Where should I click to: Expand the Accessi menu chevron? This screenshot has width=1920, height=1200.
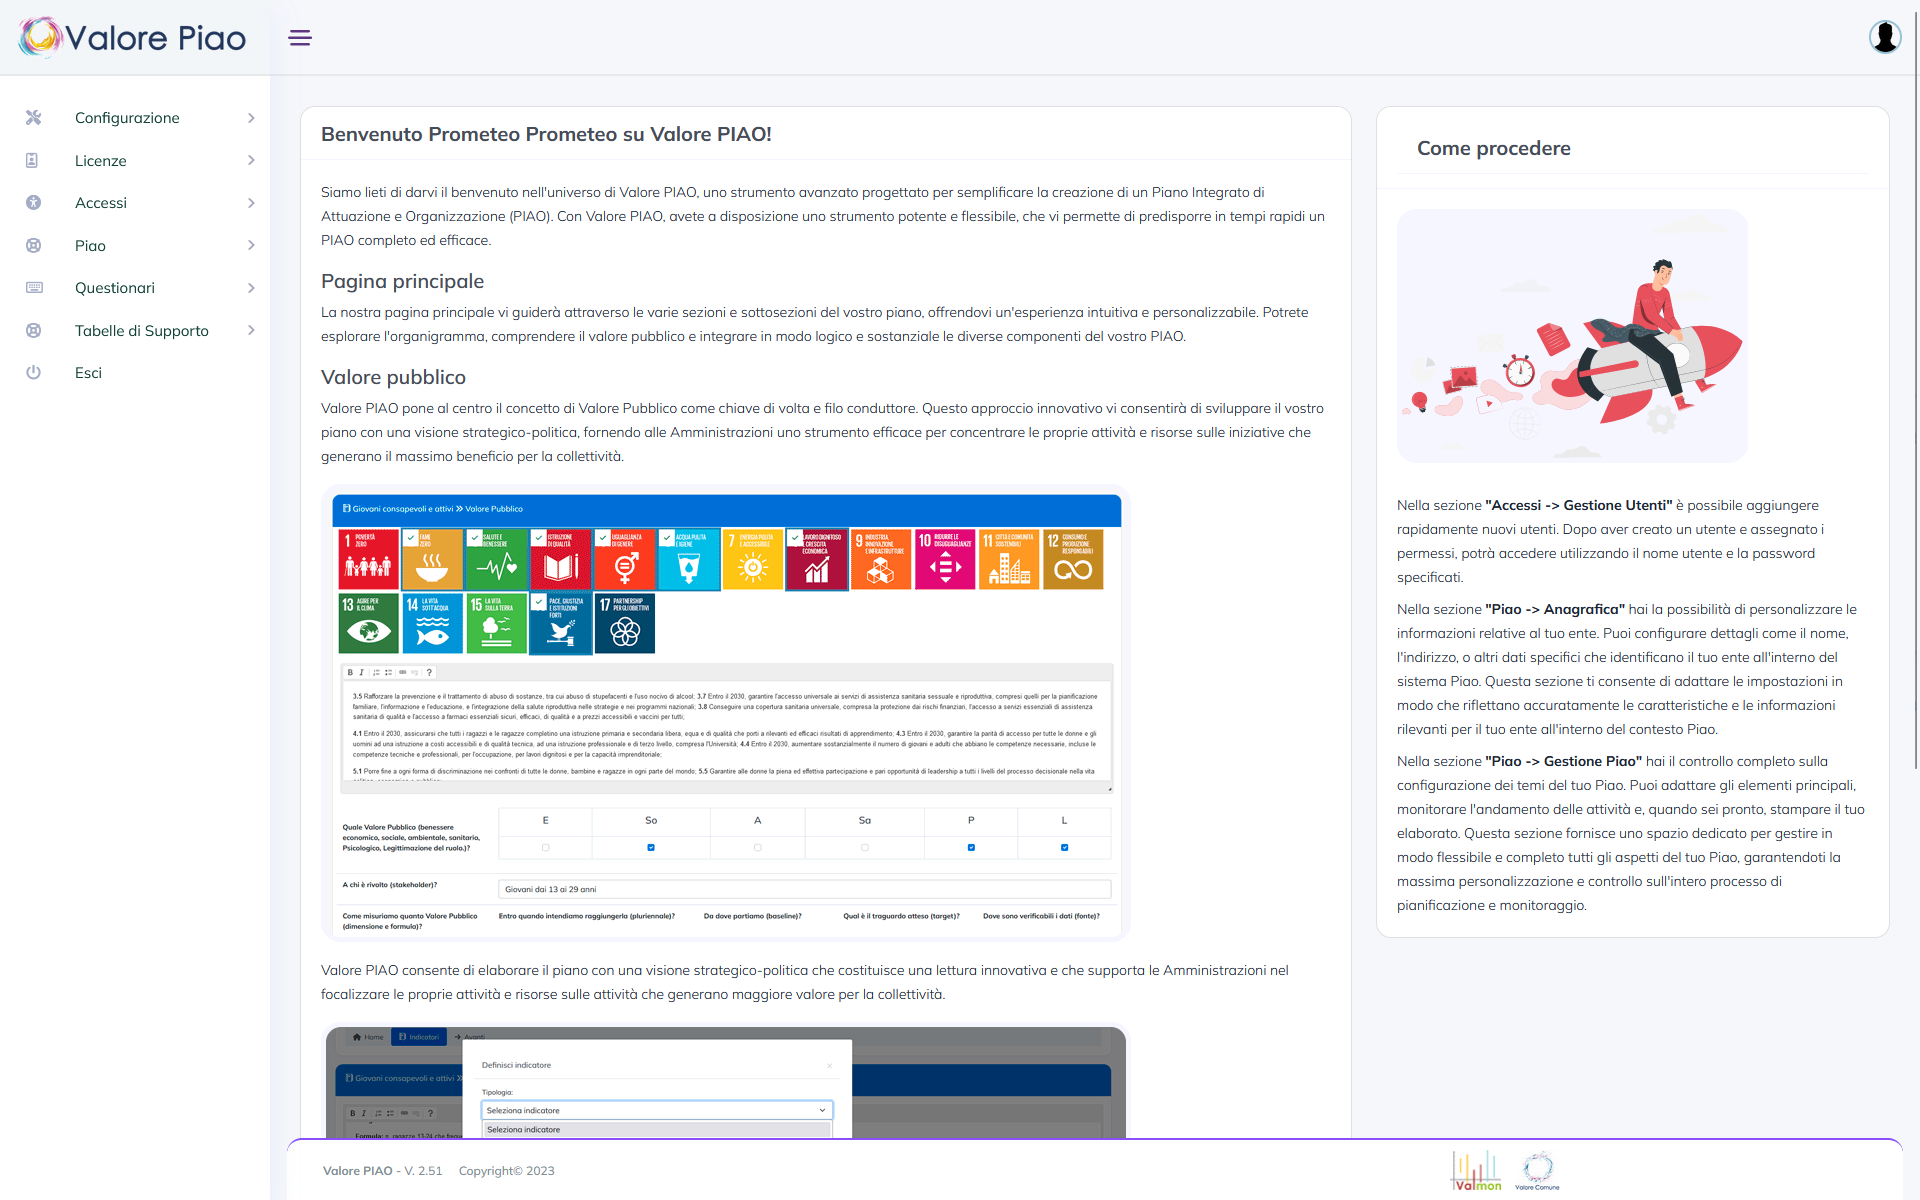click(x=251, y=203)
